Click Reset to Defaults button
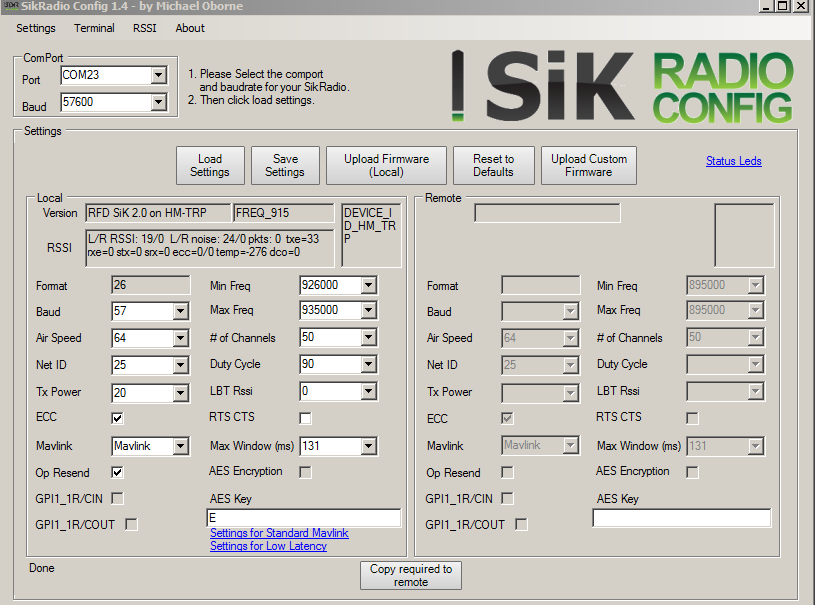This screenshot has height=605, width=815. pyautogui.click(x=493, y=165)
